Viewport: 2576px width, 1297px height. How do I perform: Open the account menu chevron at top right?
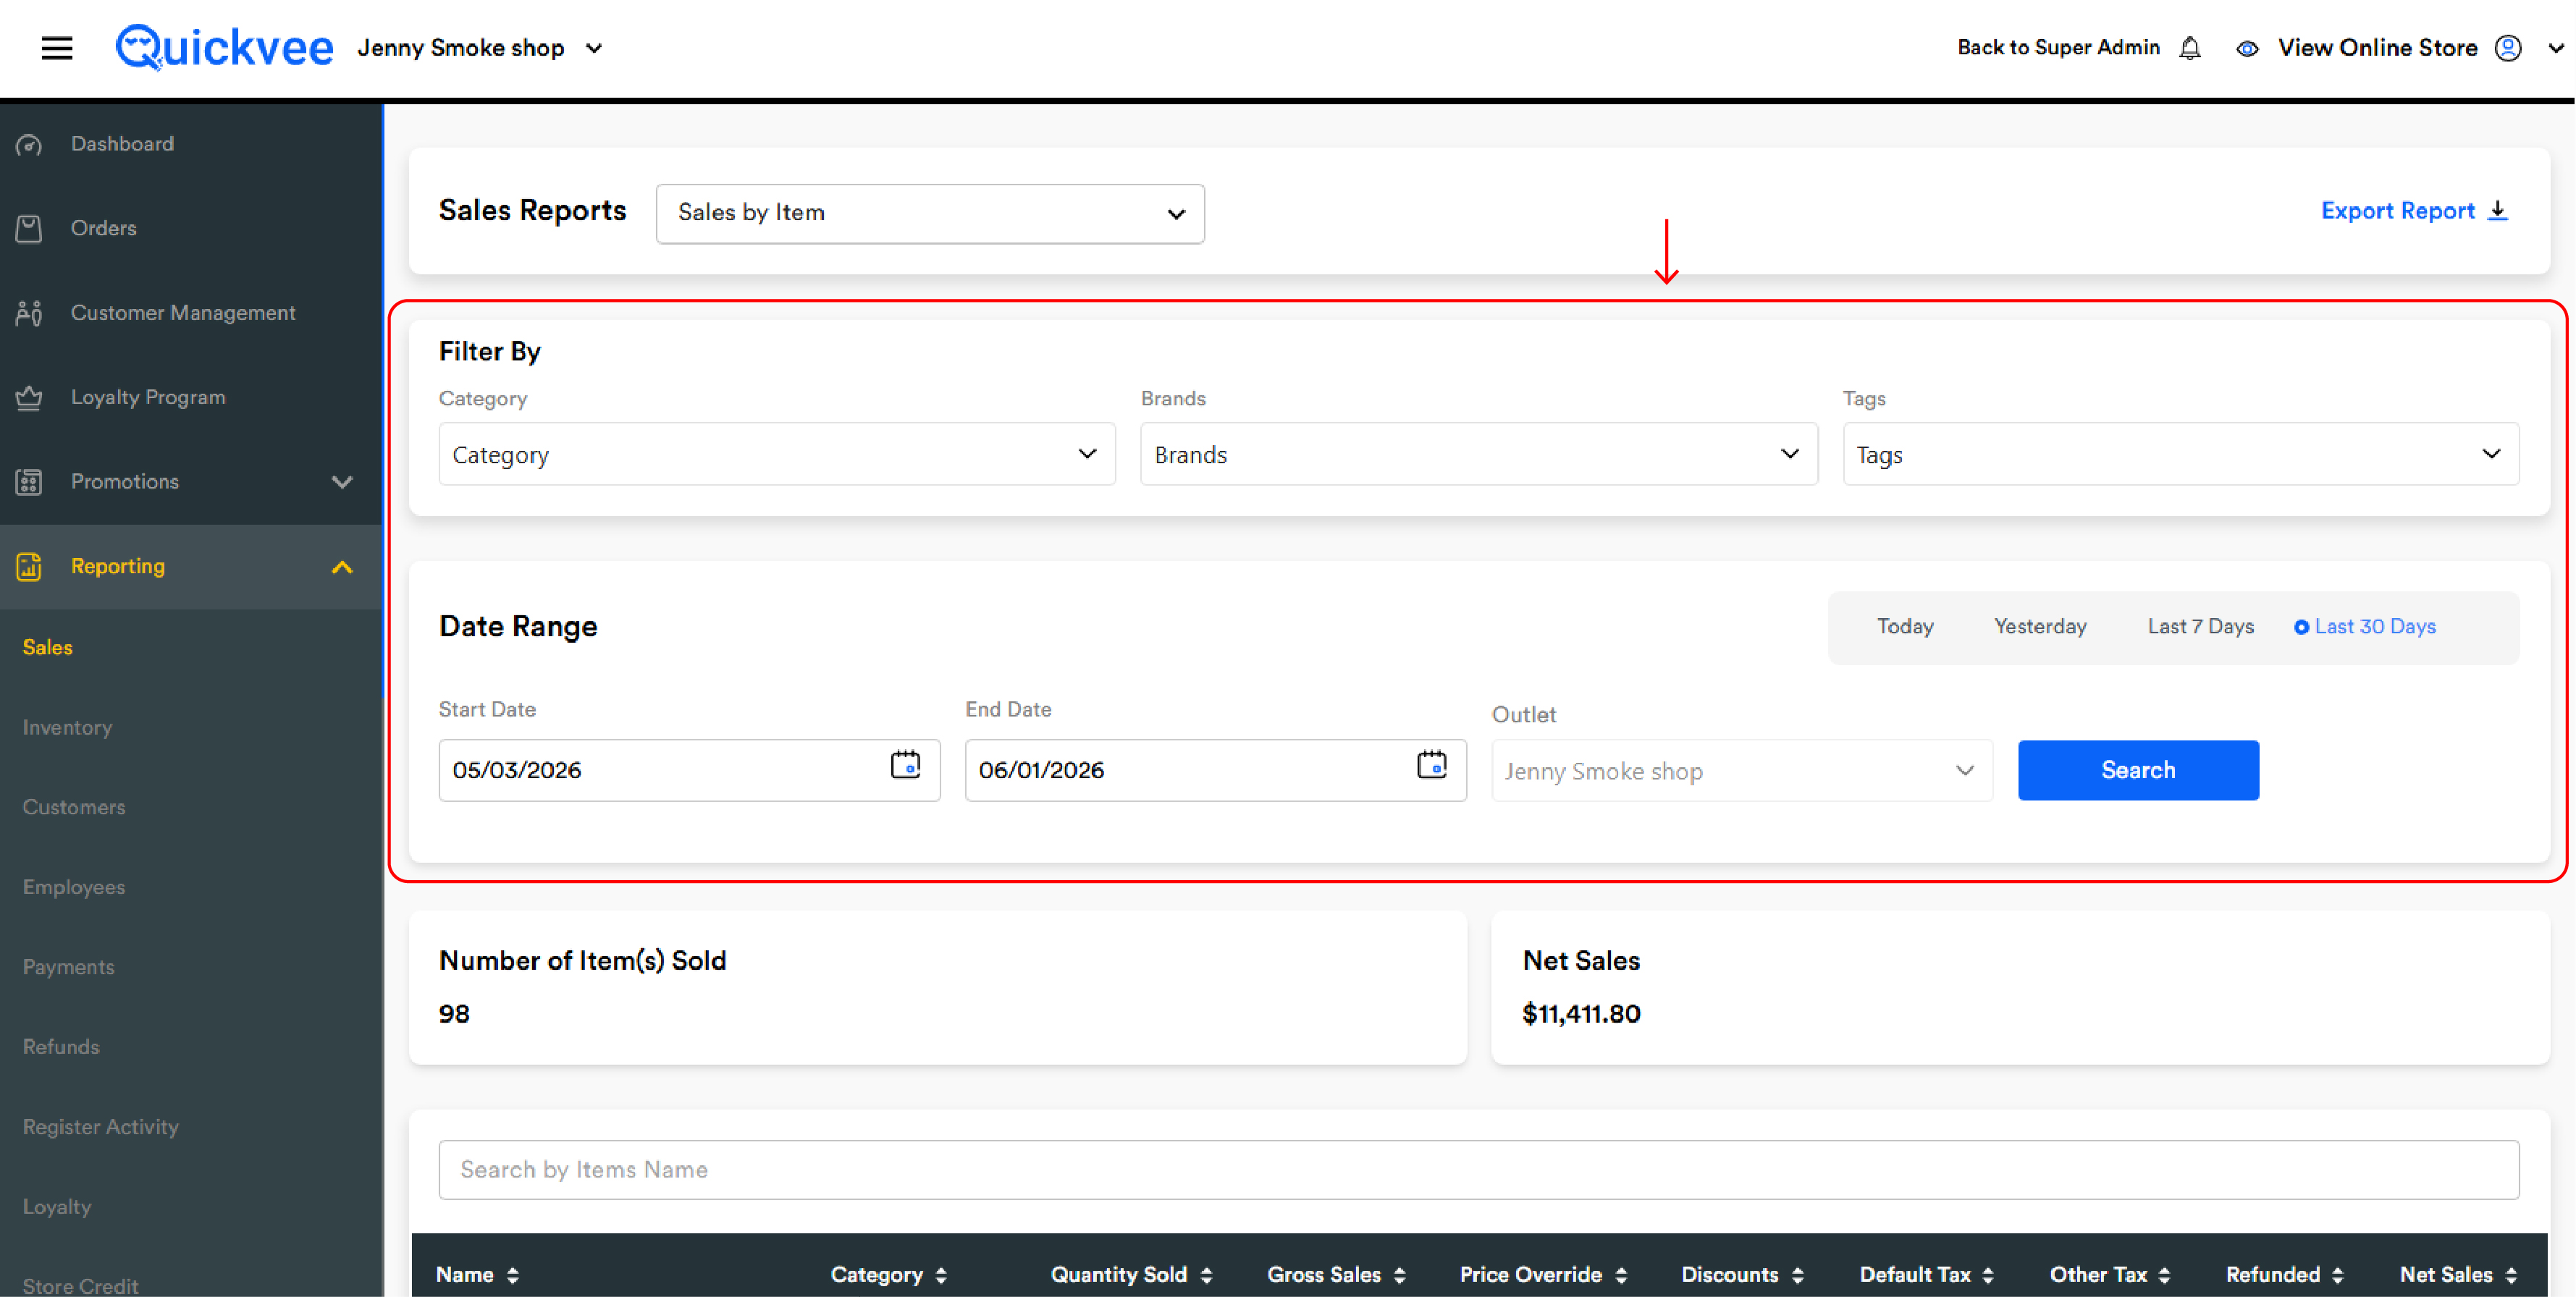point(2555,48)
